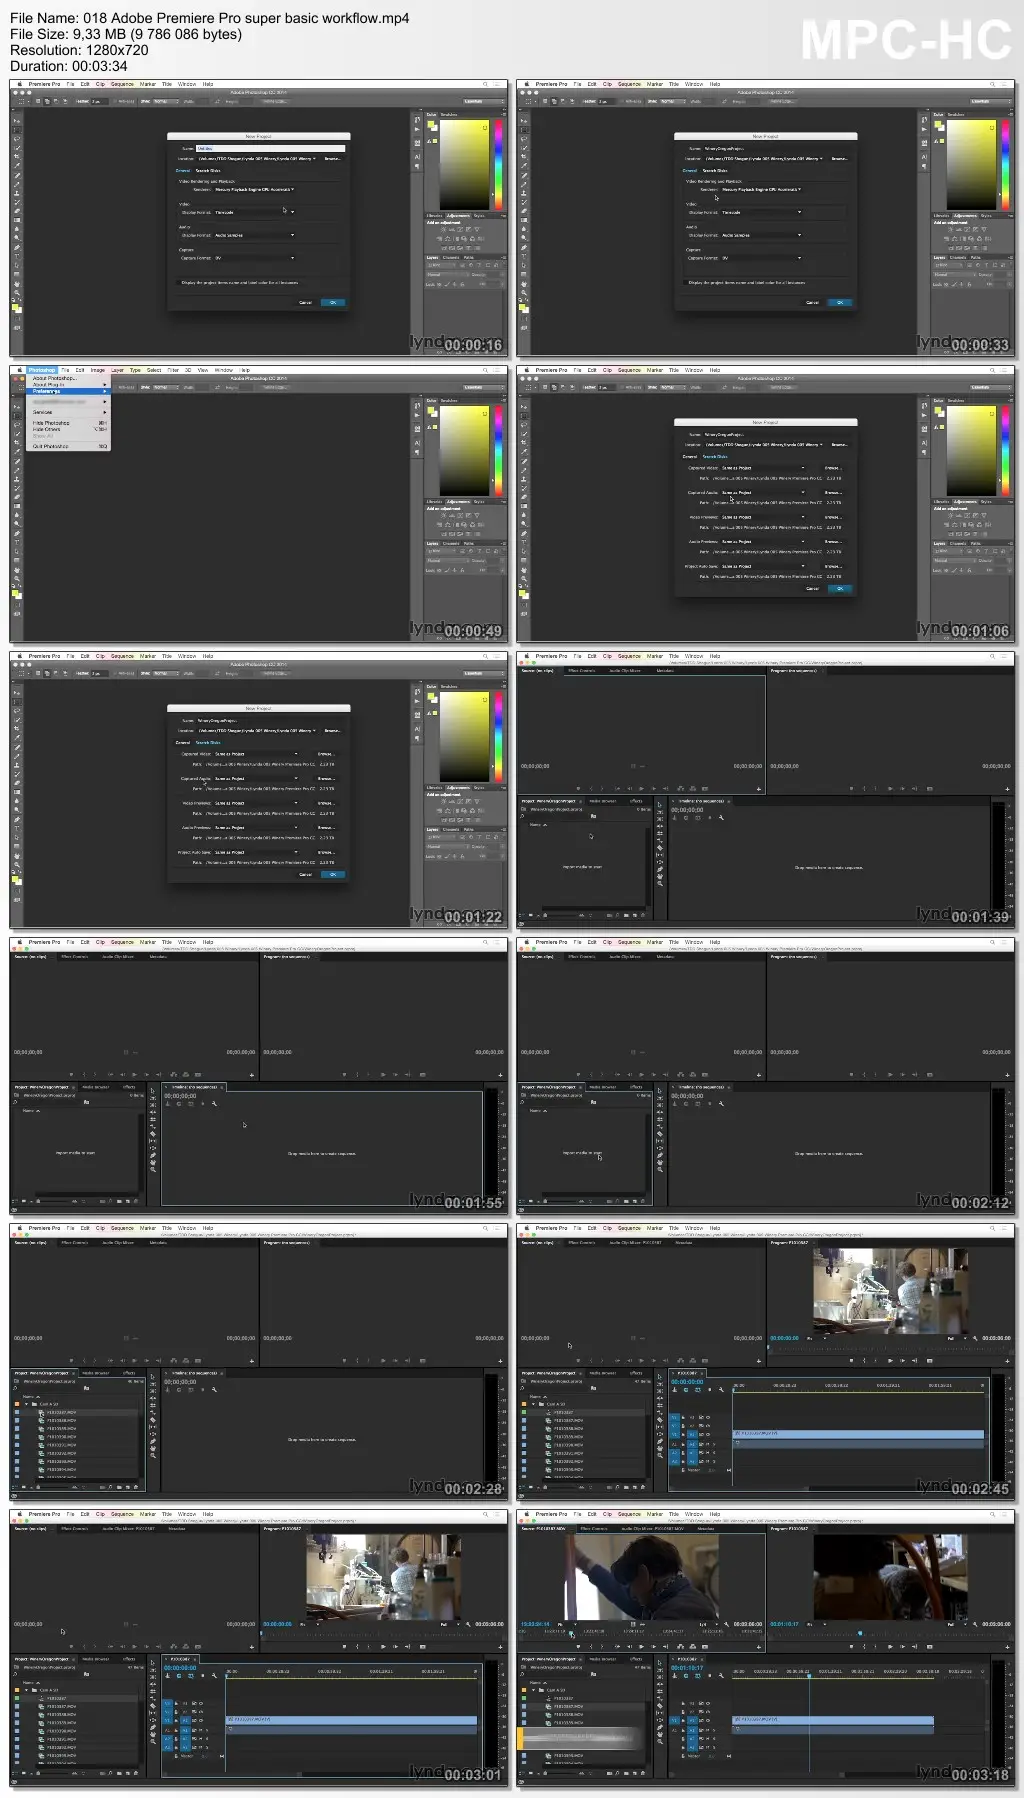Open the Actions panel icon in the 00:00:16 frame

point(417,129)
